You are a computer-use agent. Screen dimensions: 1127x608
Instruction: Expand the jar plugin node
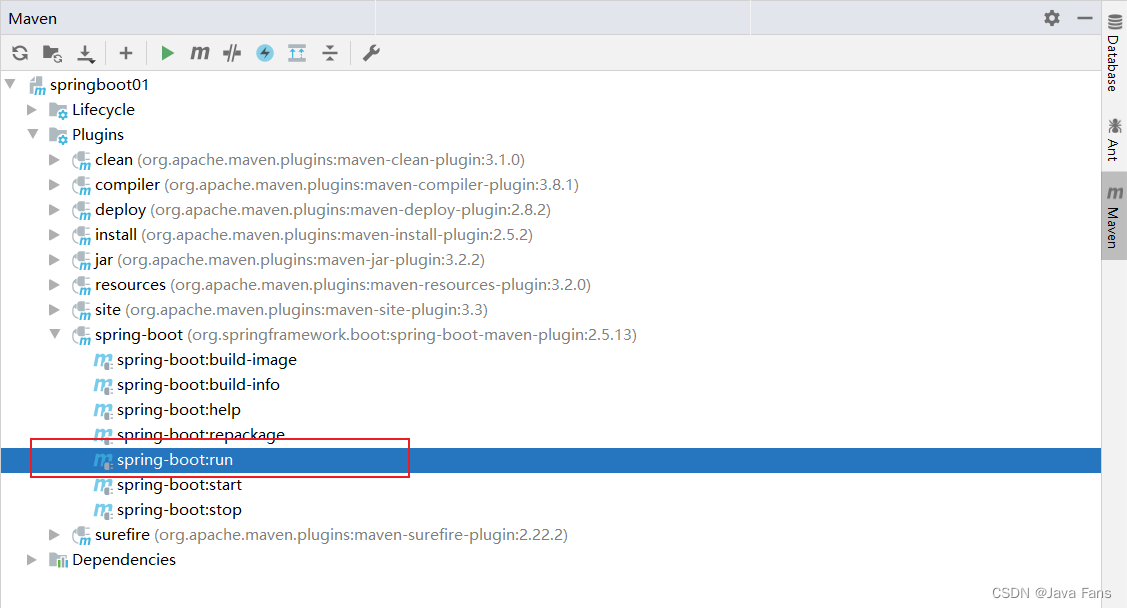pos(54,259)
